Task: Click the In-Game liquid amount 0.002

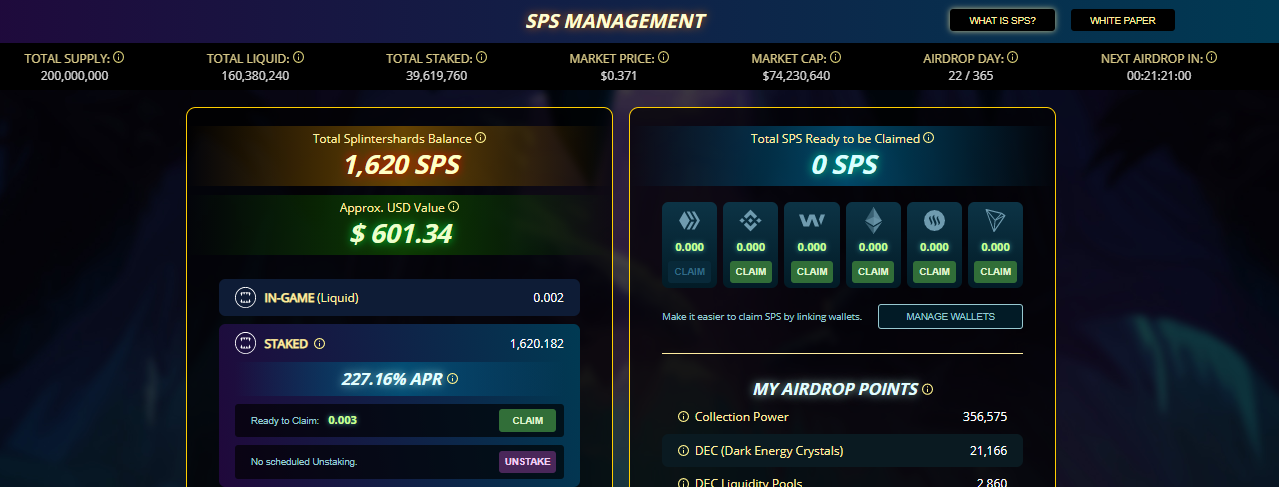Action: point(548,297)
